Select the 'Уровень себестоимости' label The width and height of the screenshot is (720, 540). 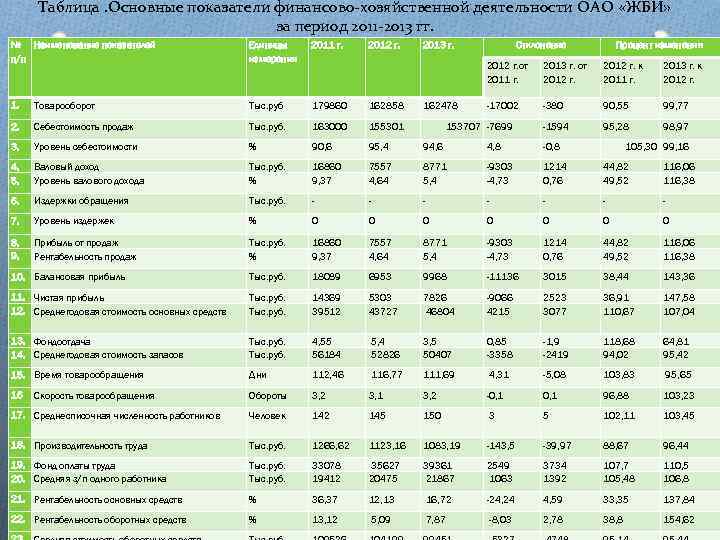point(85,147)
